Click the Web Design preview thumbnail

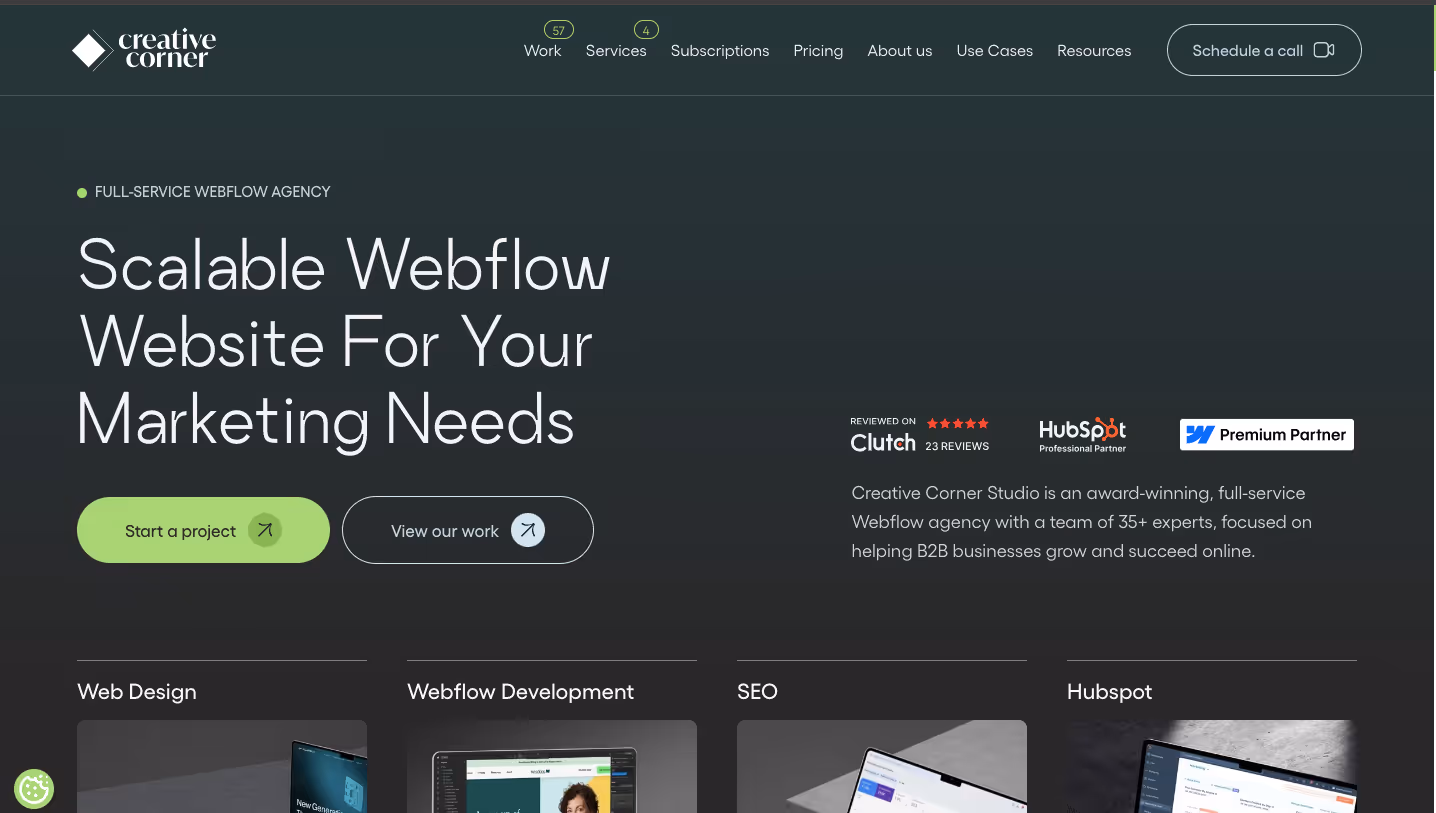point(222,766)
